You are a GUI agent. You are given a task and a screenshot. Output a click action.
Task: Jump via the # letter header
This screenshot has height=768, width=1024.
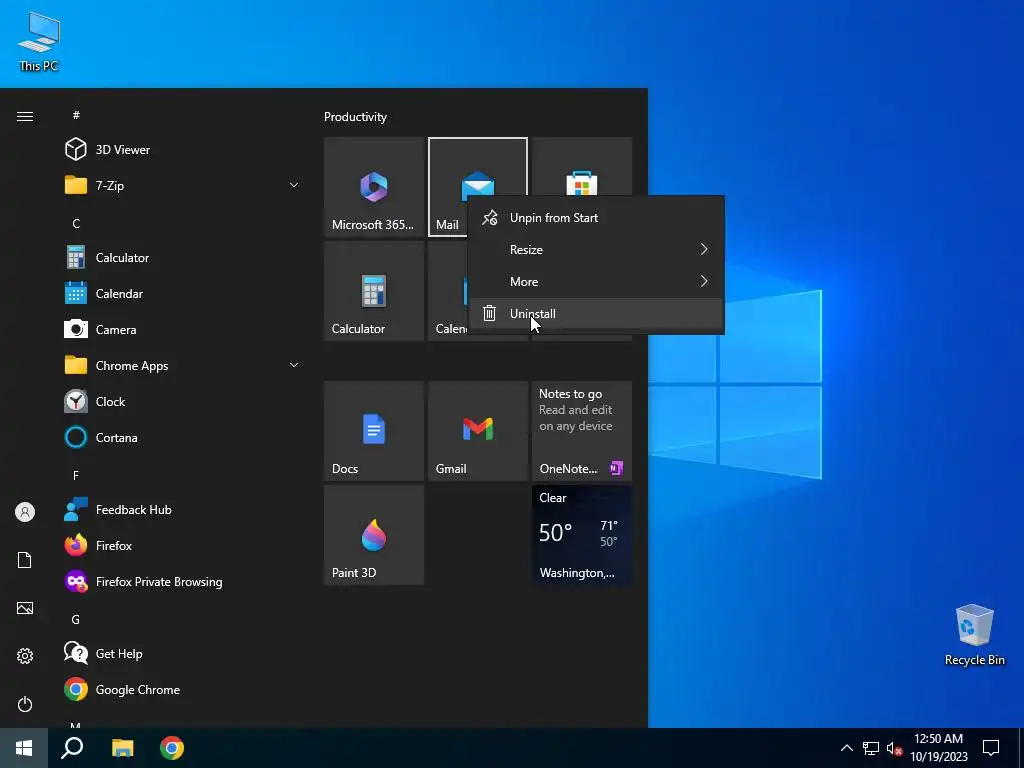click(x=76, y=115)
